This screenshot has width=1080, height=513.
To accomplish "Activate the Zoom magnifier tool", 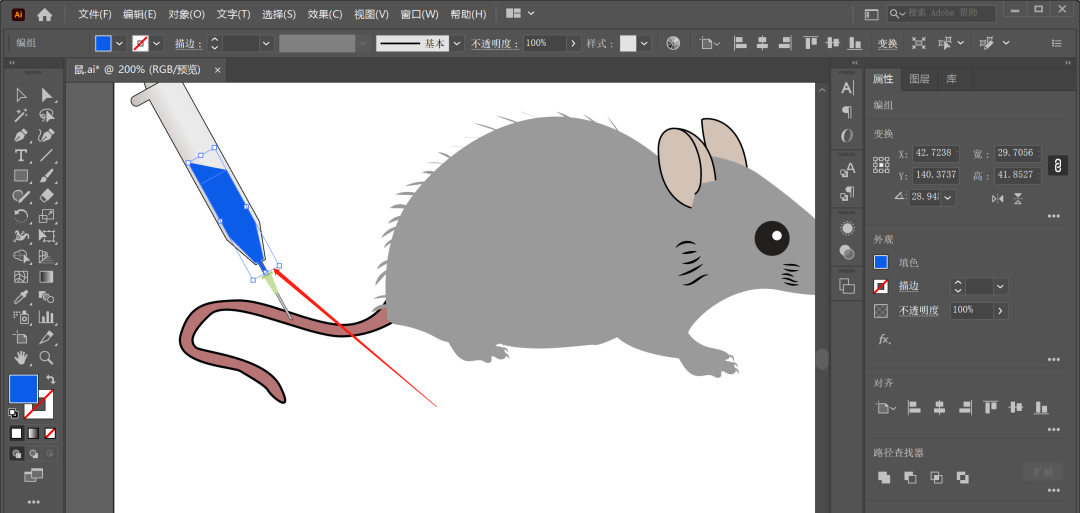I will [x=46, y=358].
